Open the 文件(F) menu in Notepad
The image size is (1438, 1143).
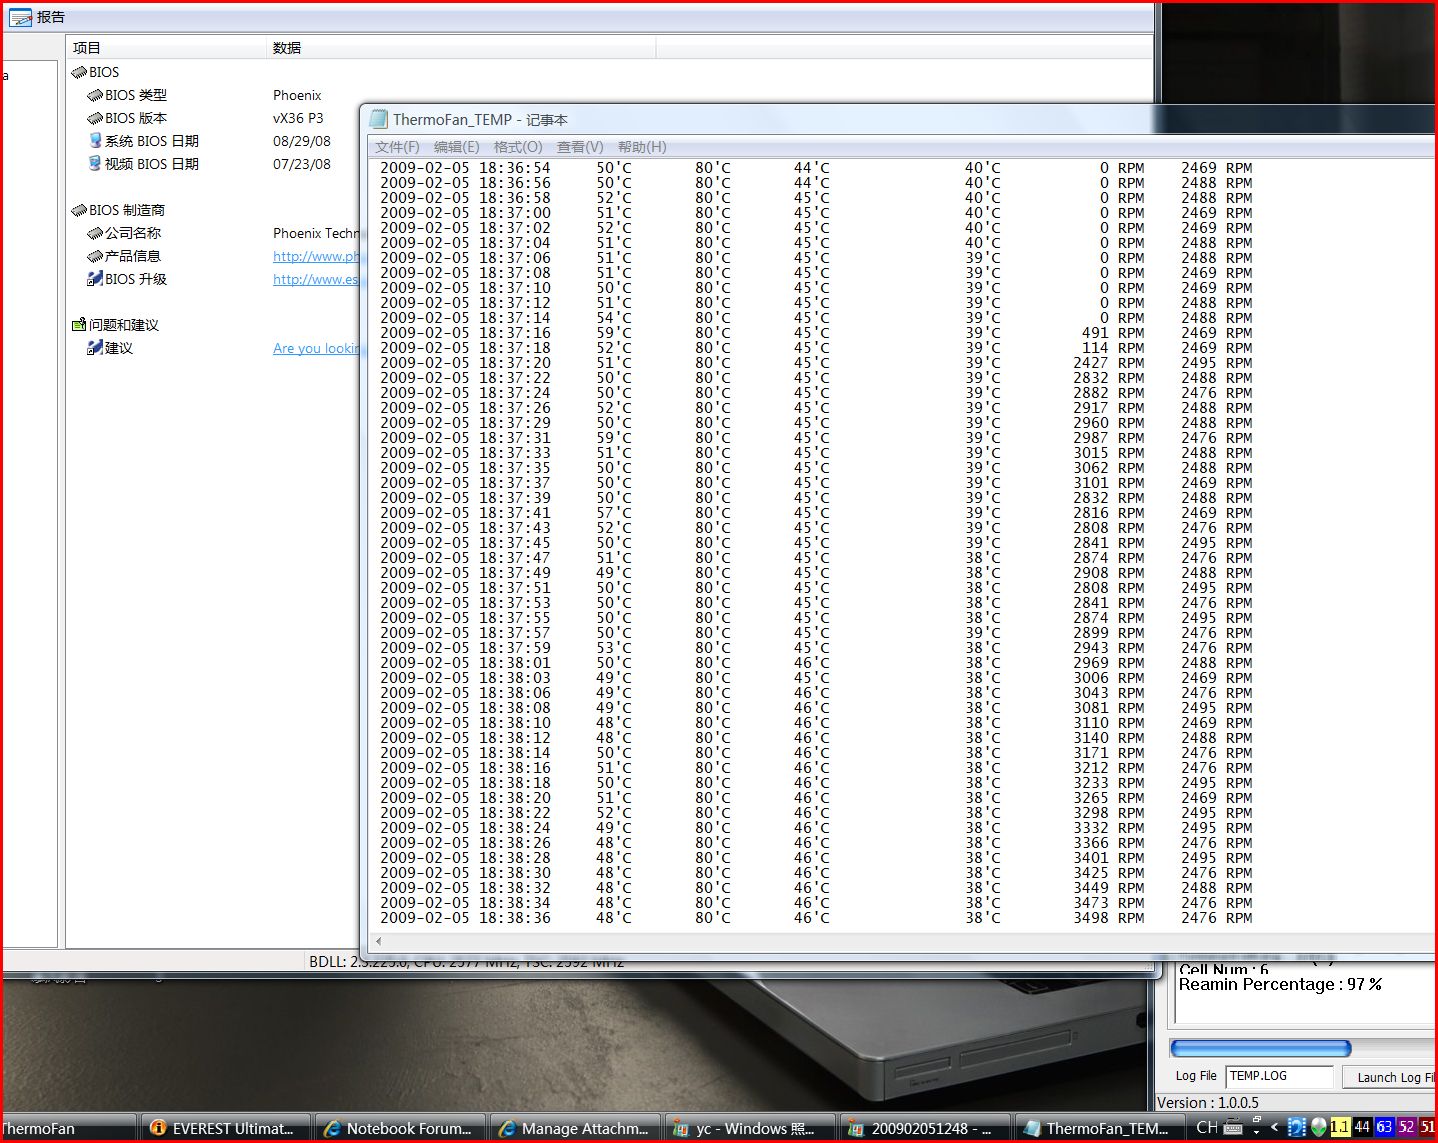[397, 147]
